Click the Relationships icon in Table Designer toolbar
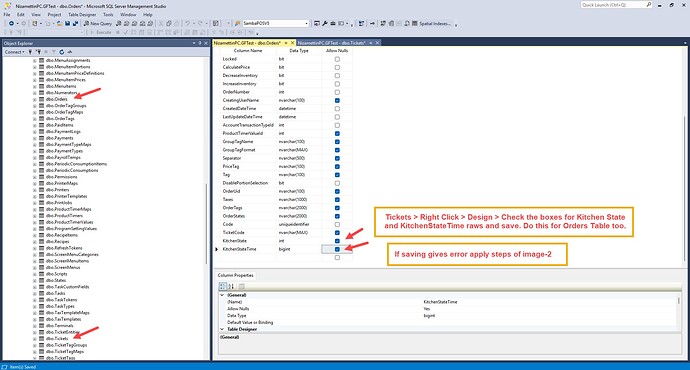 (383, 23)
